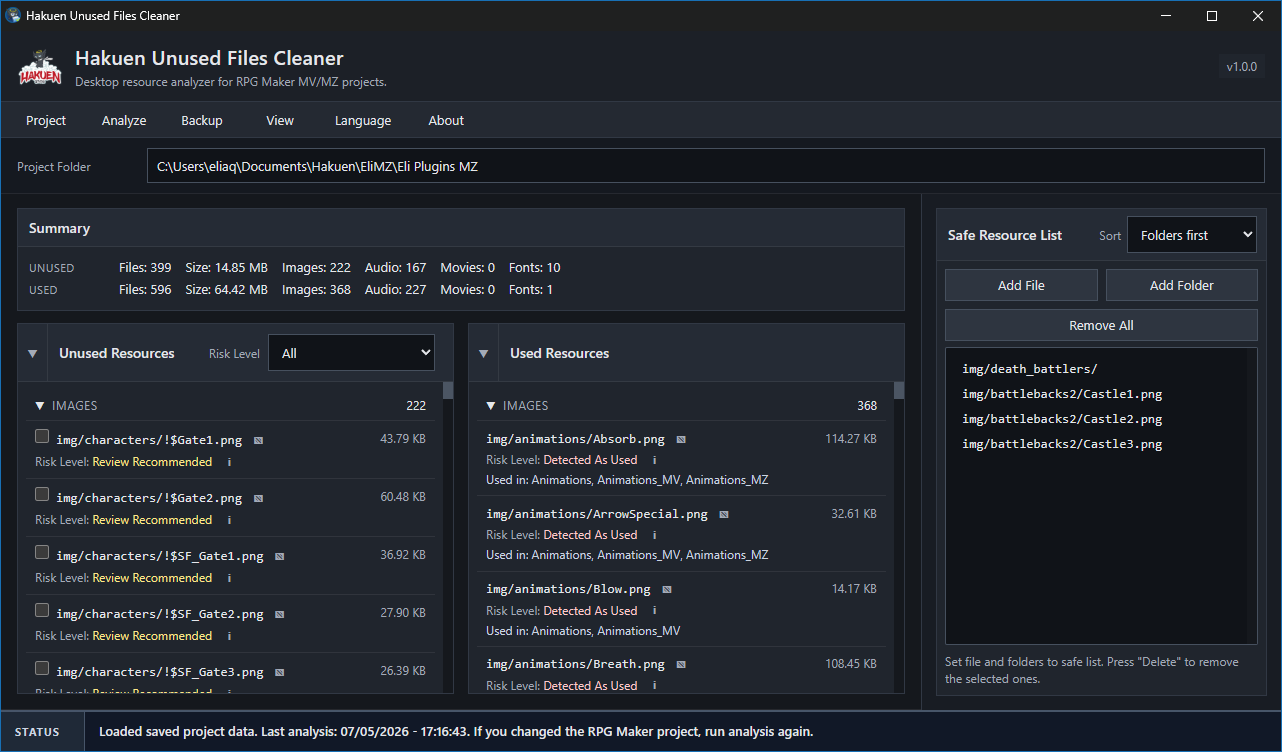The width and height of the screenshot is (1282, 752).
Task: Collapse the IMAGES group in Used Resources
Action: click(491, 406)
